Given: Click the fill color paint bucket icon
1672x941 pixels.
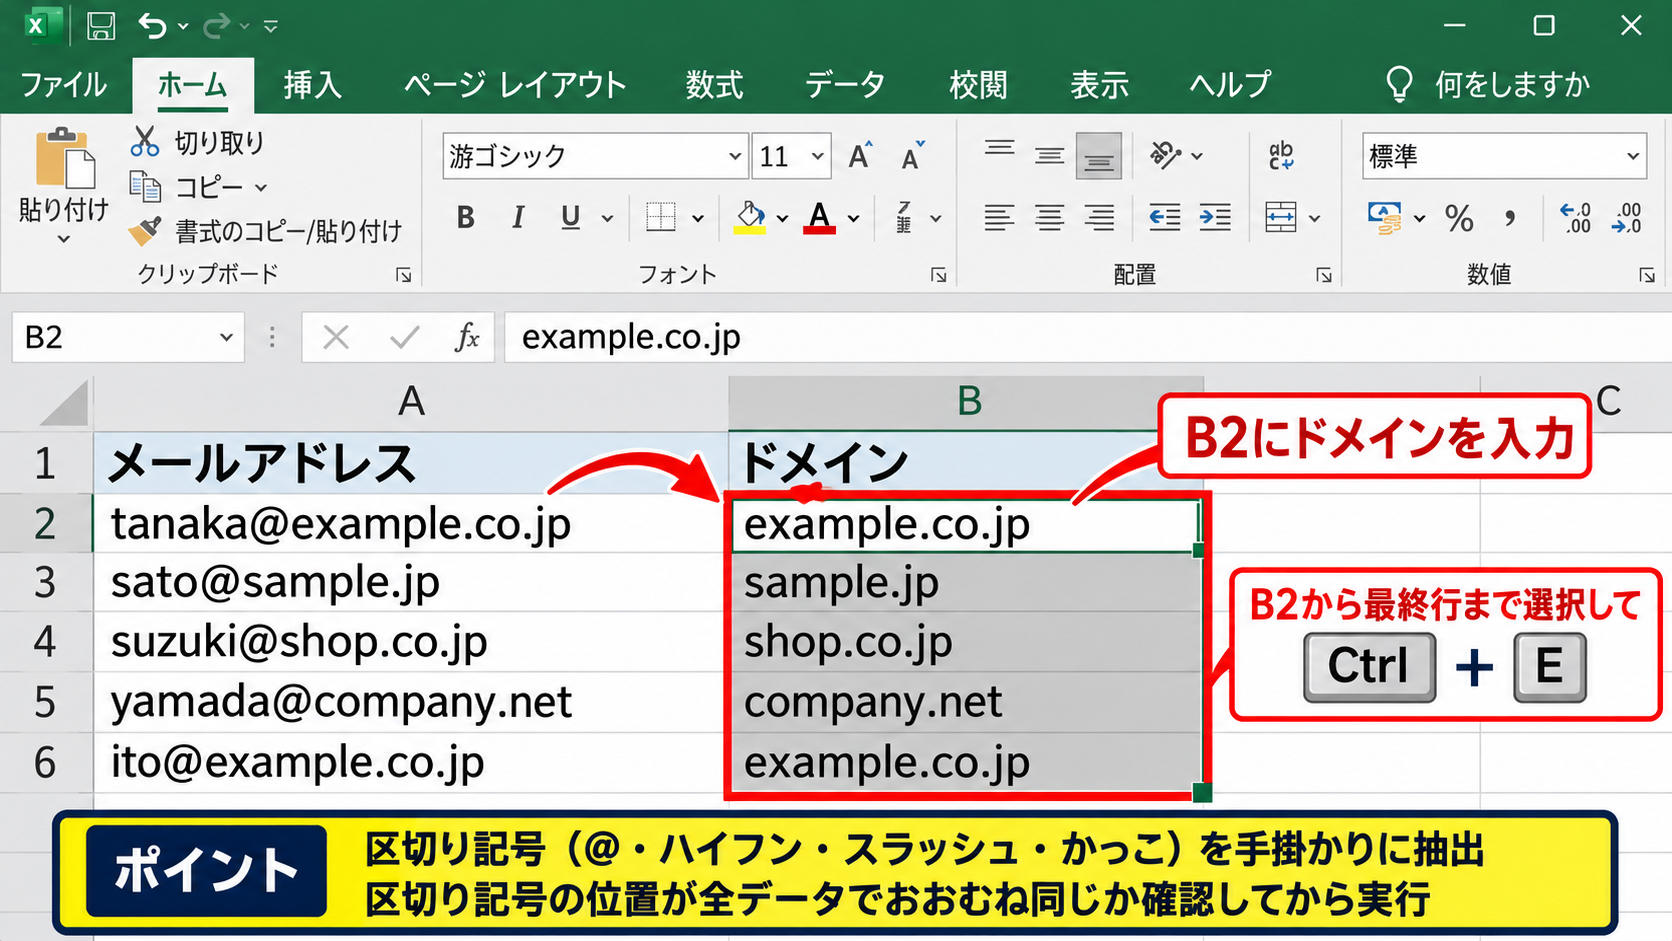Looking at the screenshot, I should (x=750, y=217).
